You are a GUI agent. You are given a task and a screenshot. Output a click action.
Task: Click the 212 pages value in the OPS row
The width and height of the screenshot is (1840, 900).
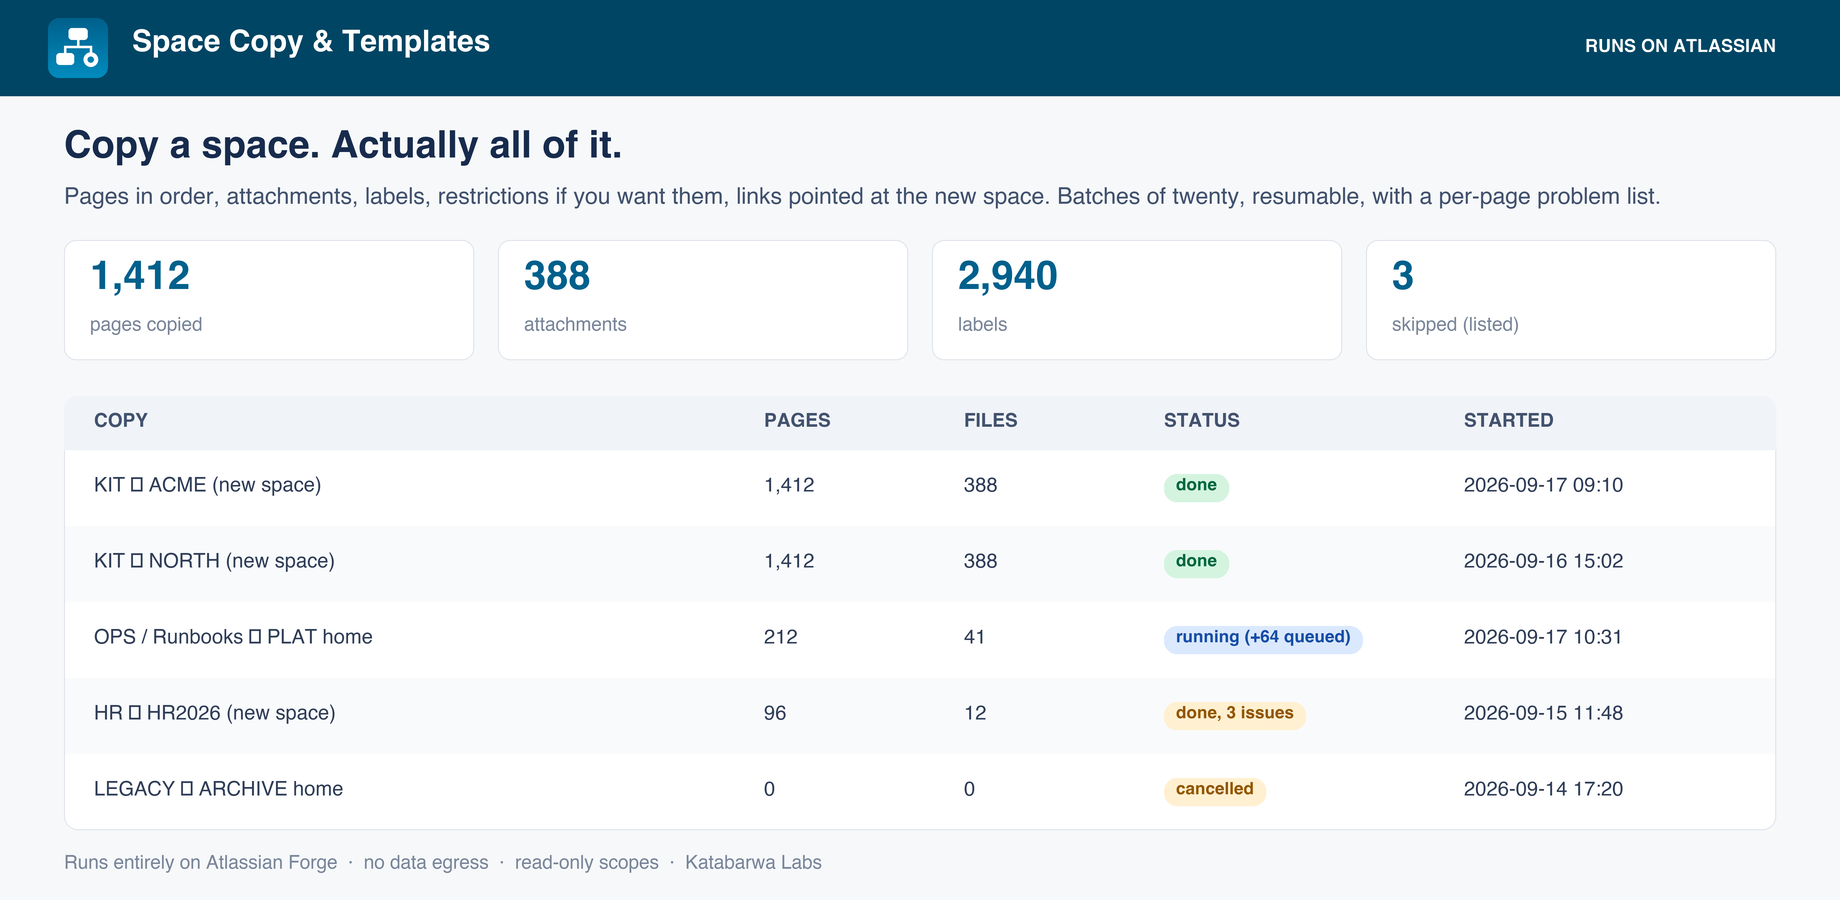781,637
